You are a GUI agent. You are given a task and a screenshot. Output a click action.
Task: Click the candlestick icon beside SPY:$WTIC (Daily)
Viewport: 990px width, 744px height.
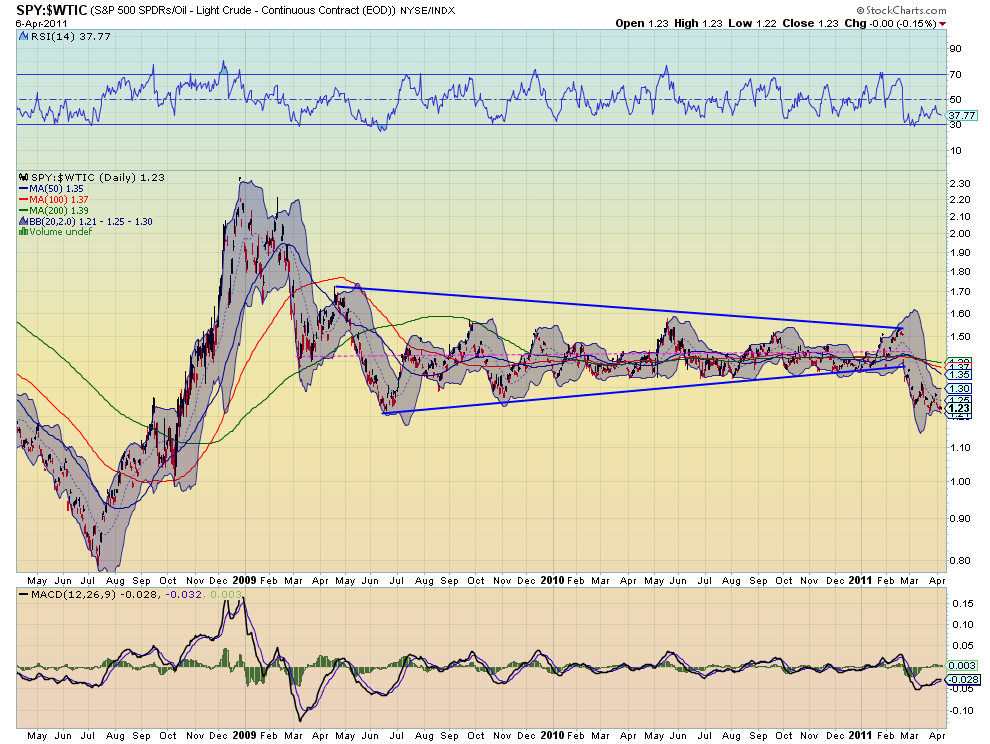(24, 178)
